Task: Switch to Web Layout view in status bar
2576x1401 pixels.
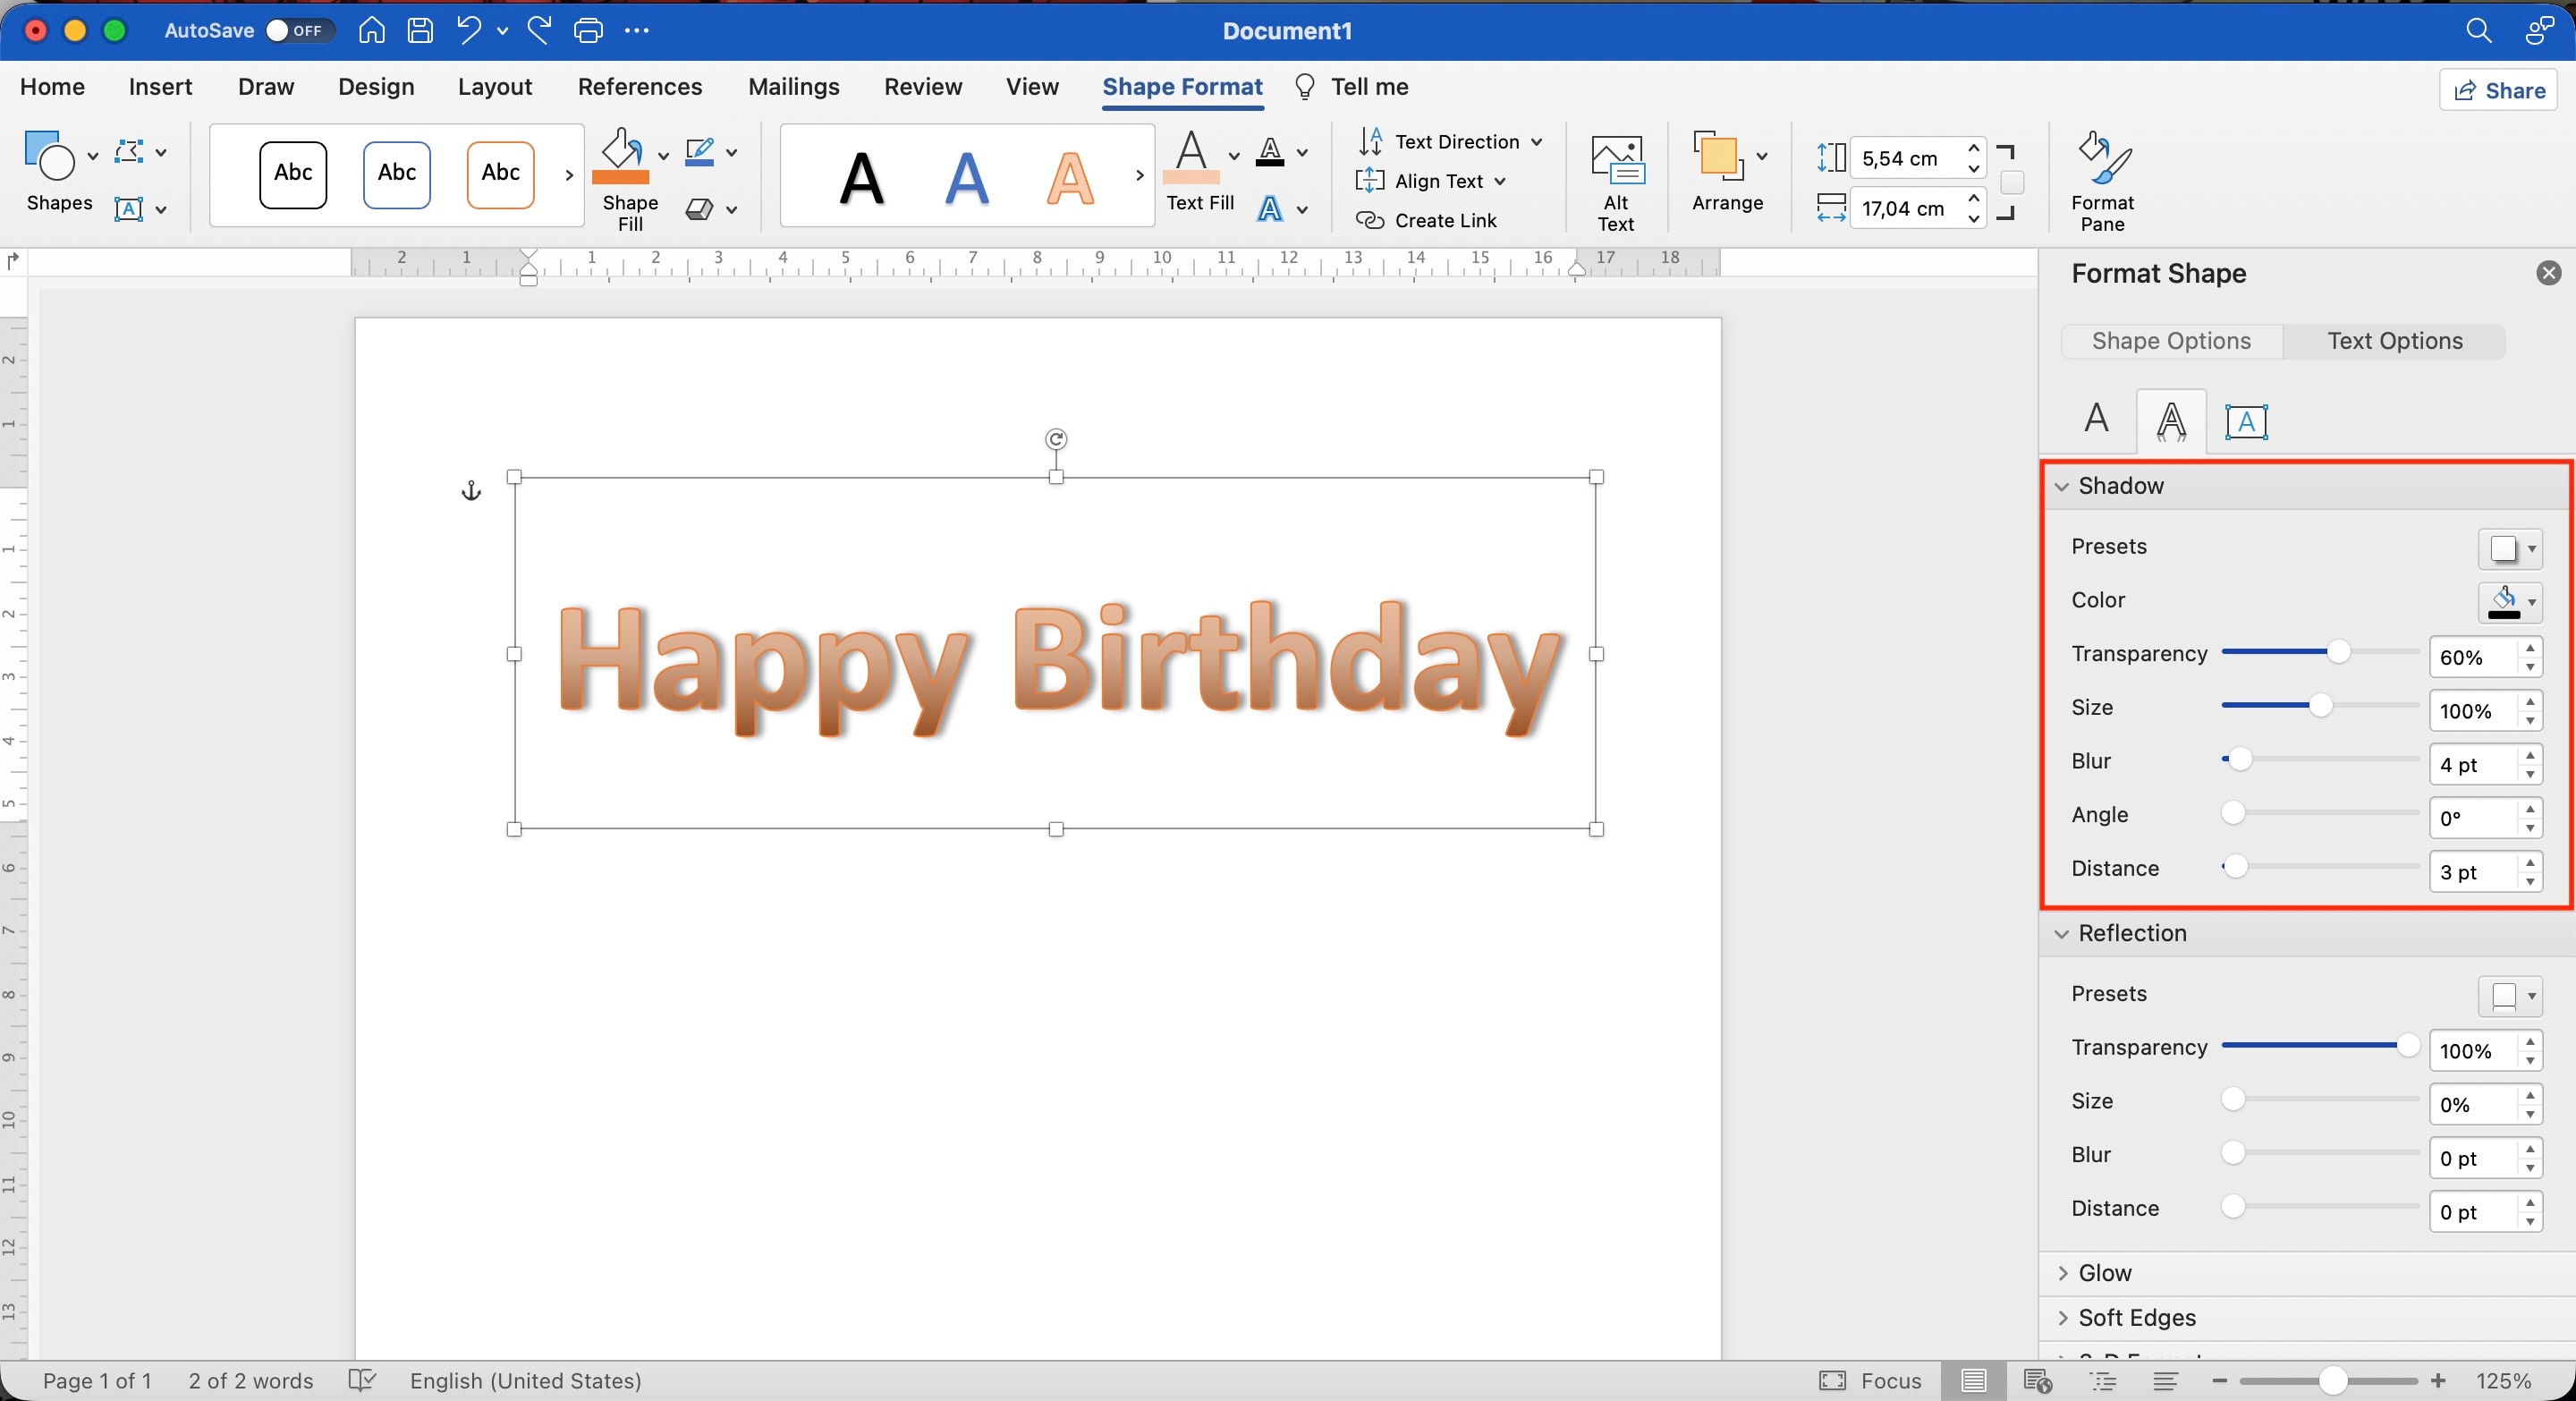Action: [x=2038, y=1381]
